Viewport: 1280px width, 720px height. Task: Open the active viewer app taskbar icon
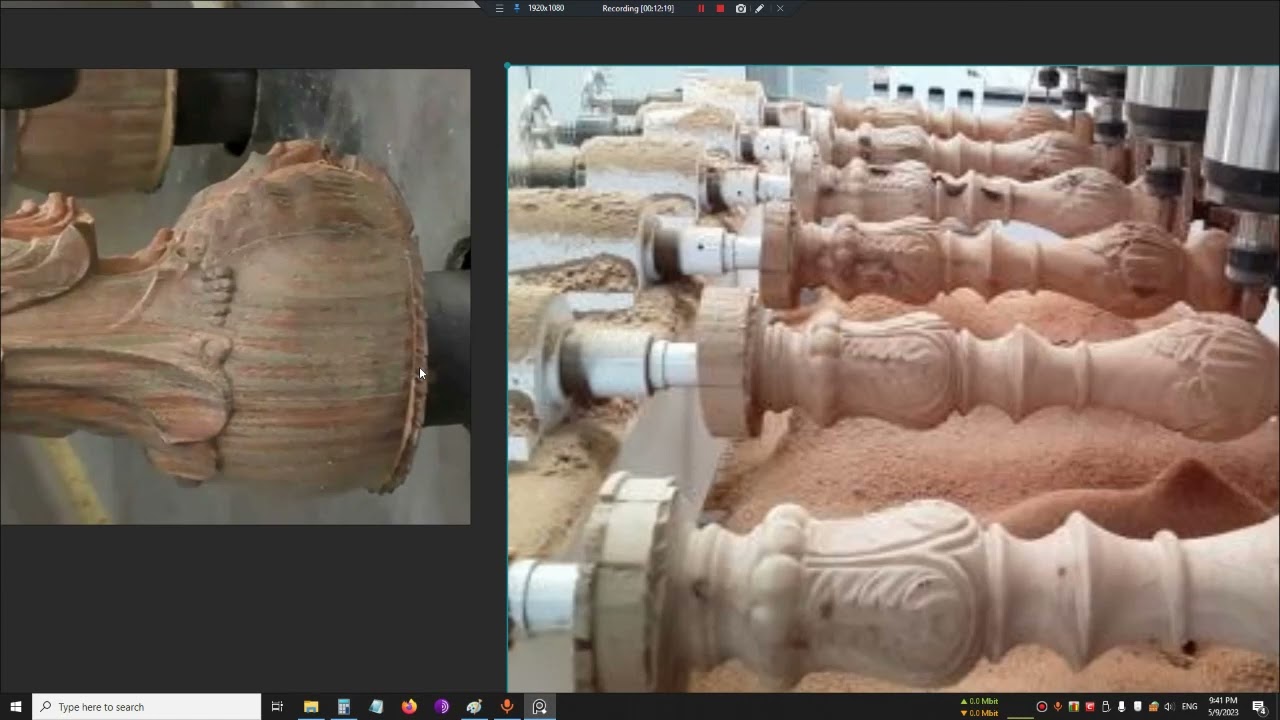(x=540, y=706)
